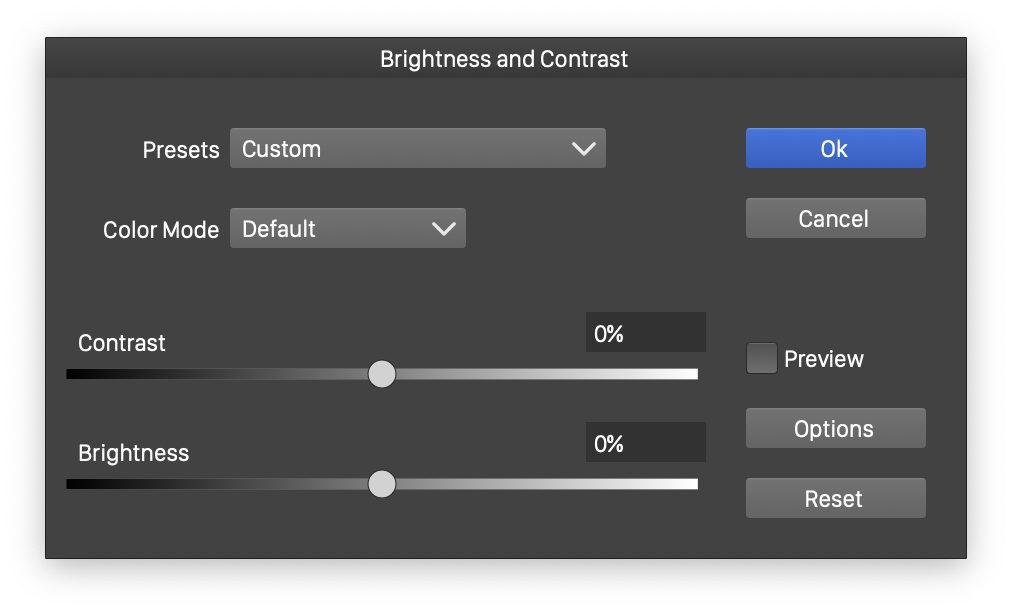Click the chevron arrow of Color Mode dropdown
The width and height of the screenshot is (1012, 612).
click(x=443, y=229)
